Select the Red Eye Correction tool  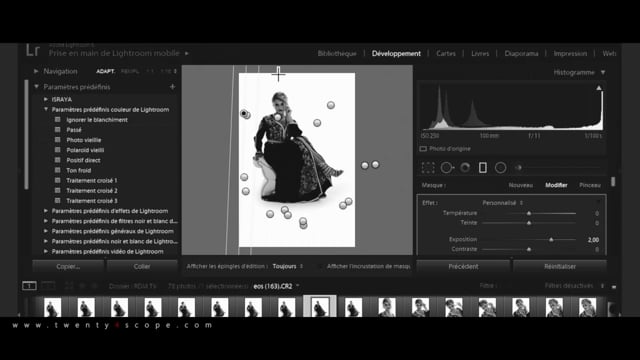tap(465, 168)
